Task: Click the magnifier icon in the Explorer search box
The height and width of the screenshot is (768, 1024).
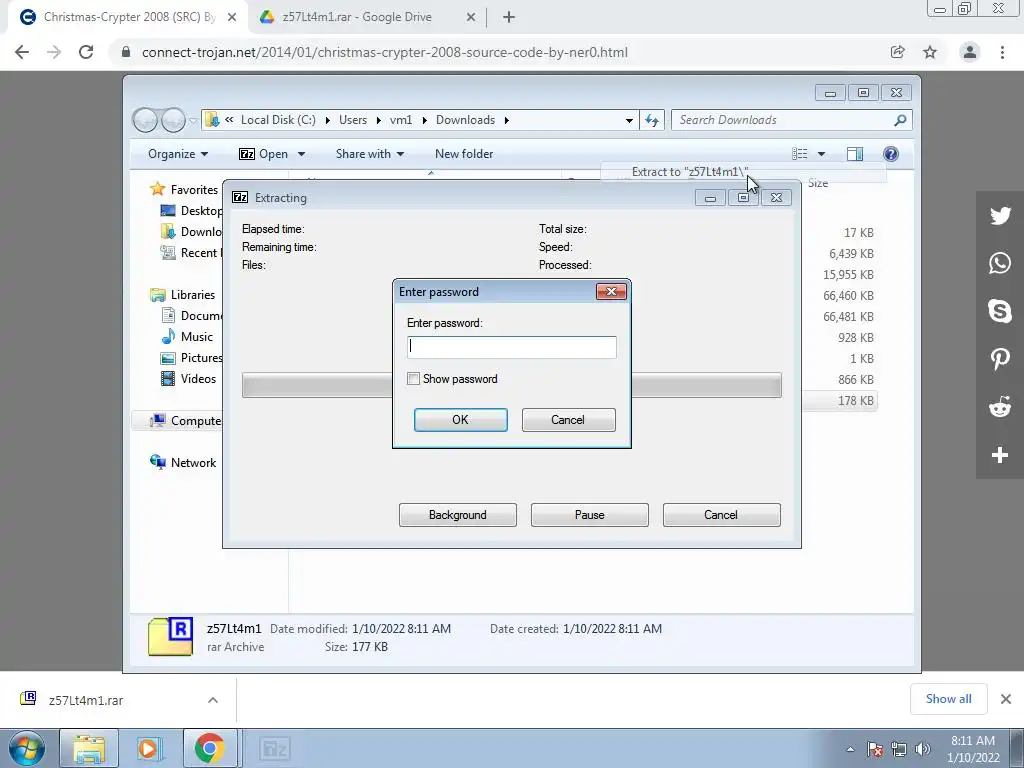Action: (x=900, y=120)
